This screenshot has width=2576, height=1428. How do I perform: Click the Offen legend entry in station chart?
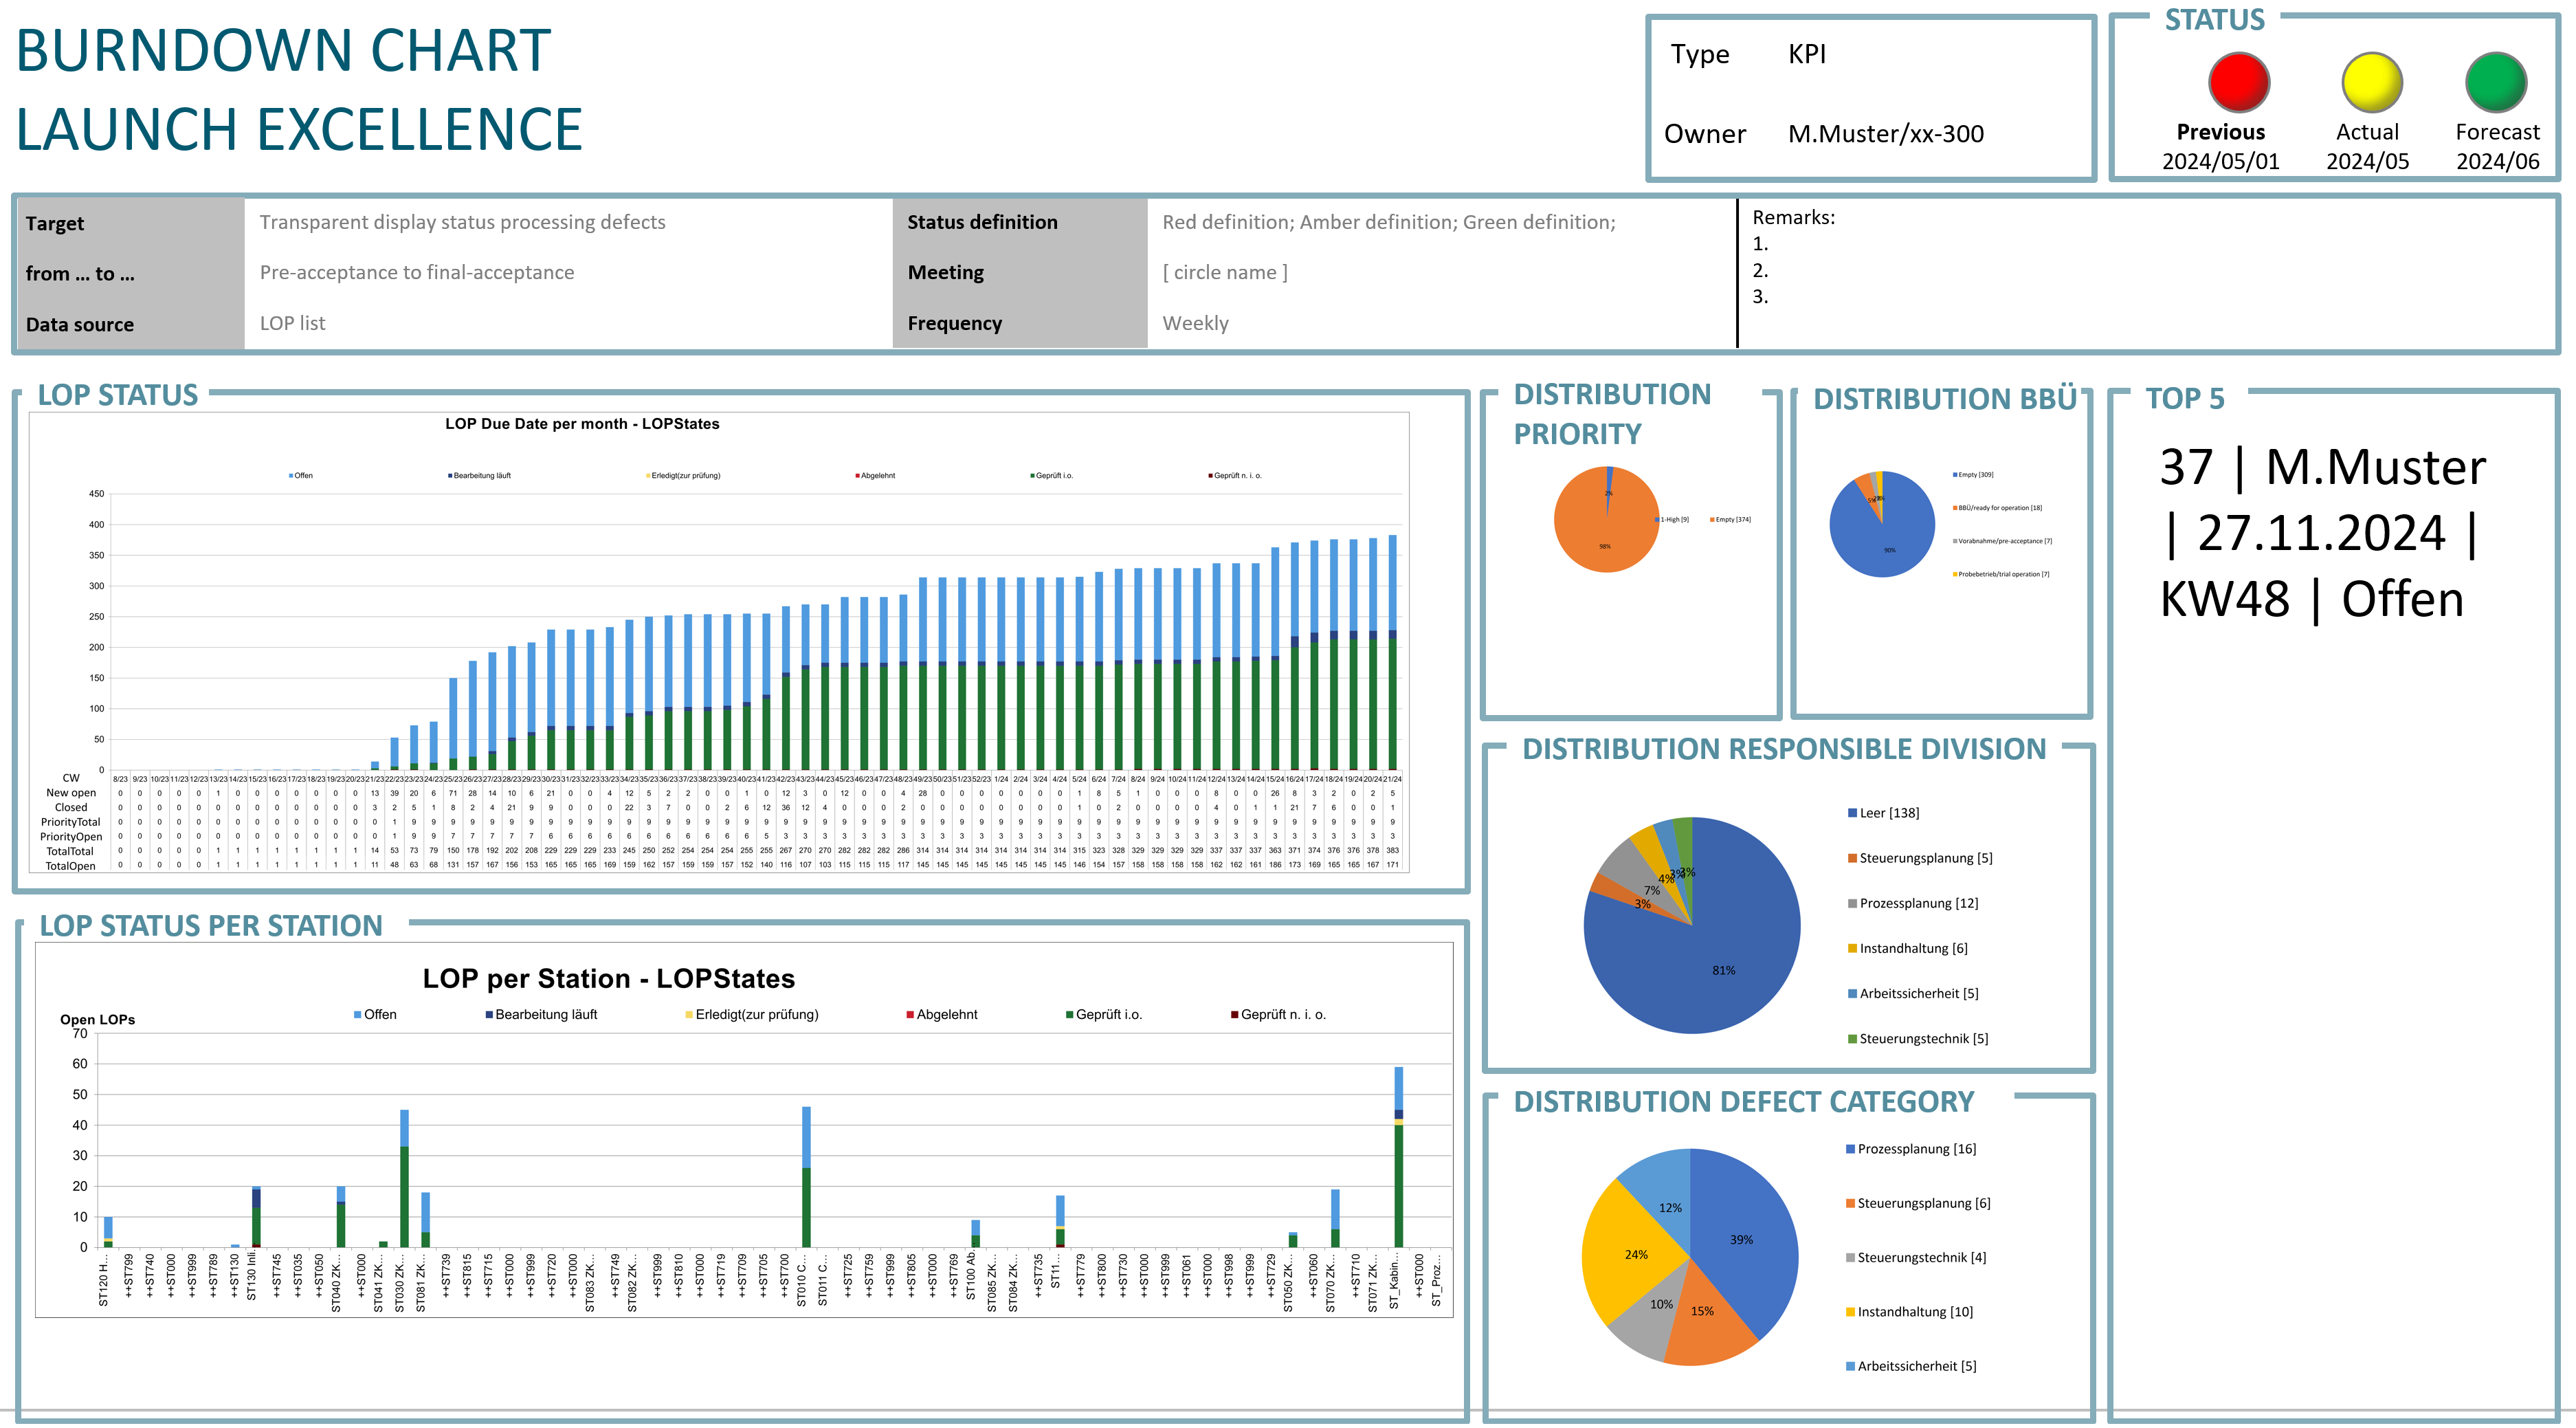(x=375, y=1014)
